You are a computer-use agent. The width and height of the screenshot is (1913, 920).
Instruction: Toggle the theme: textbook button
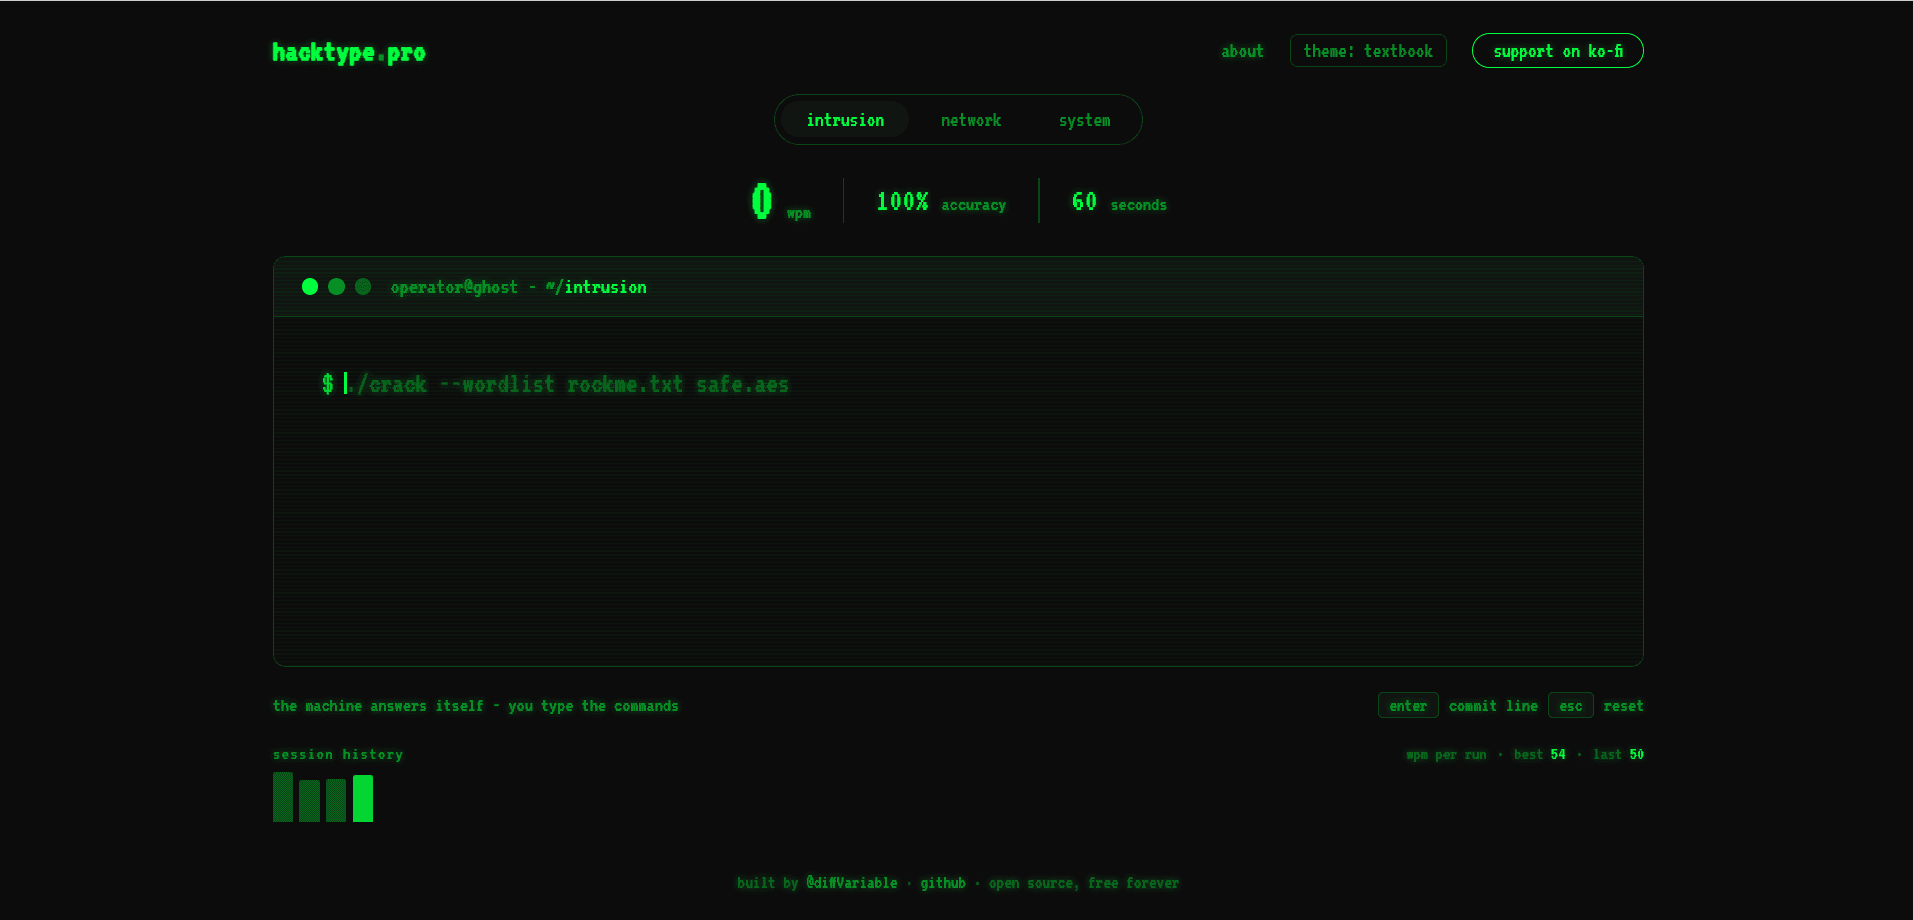(x=1368, y=51)
